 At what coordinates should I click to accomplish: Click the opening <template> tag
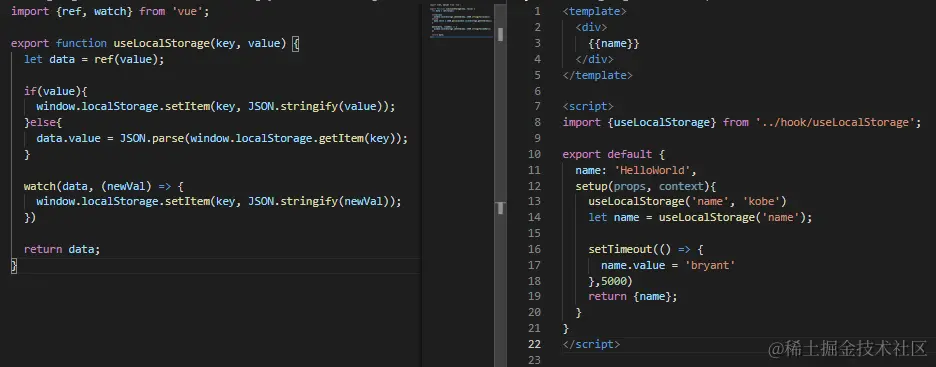[x=595, y=11]
